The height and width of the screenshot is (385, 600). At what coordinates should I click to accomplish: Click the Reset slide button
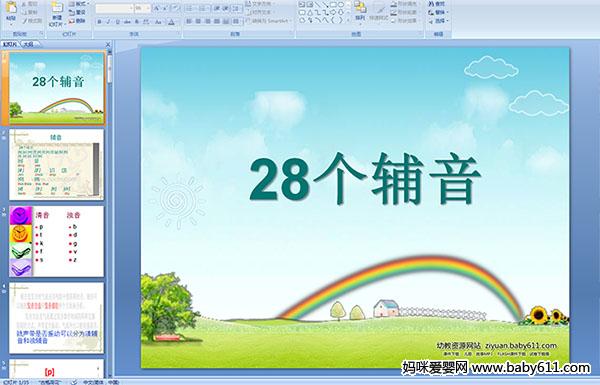click(78, 12)
